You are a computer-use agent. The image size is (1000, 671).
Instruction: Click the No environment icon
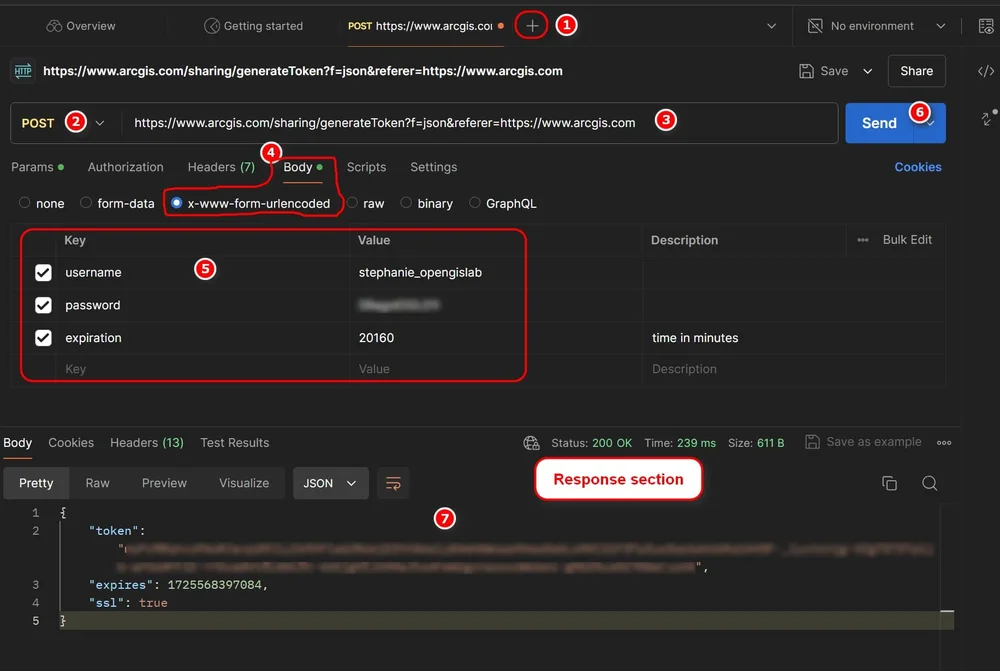(815, 26)
